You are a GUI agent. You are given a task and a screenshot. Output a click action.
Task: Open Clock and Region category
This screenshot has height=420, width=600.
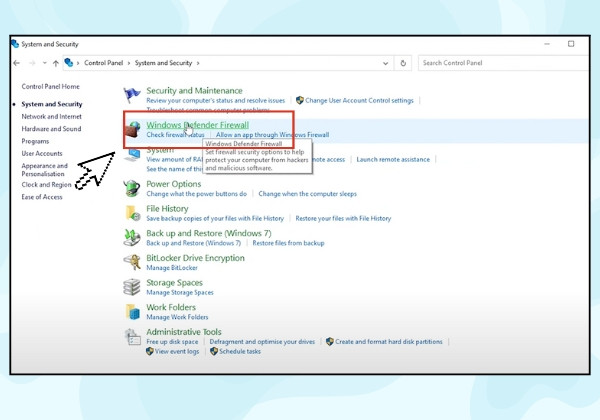tap(46, 185)
